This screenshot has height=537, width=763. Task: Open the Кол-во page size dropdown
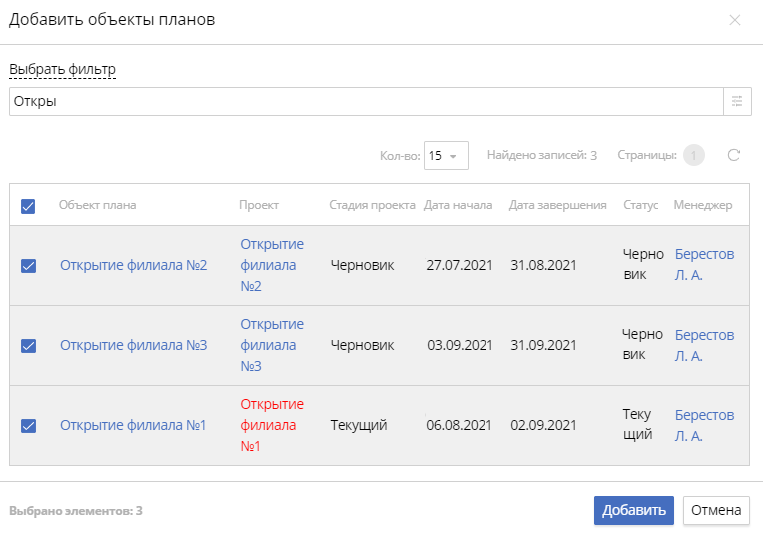point(446,155)
